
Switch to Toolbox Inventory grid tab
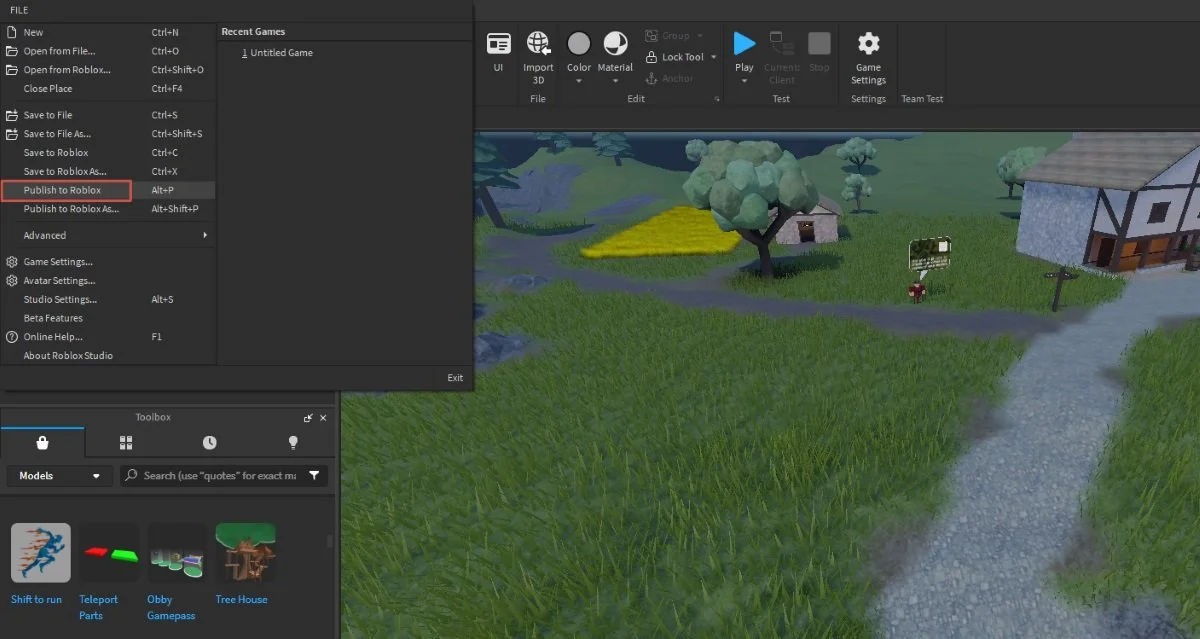pos(126,442)
